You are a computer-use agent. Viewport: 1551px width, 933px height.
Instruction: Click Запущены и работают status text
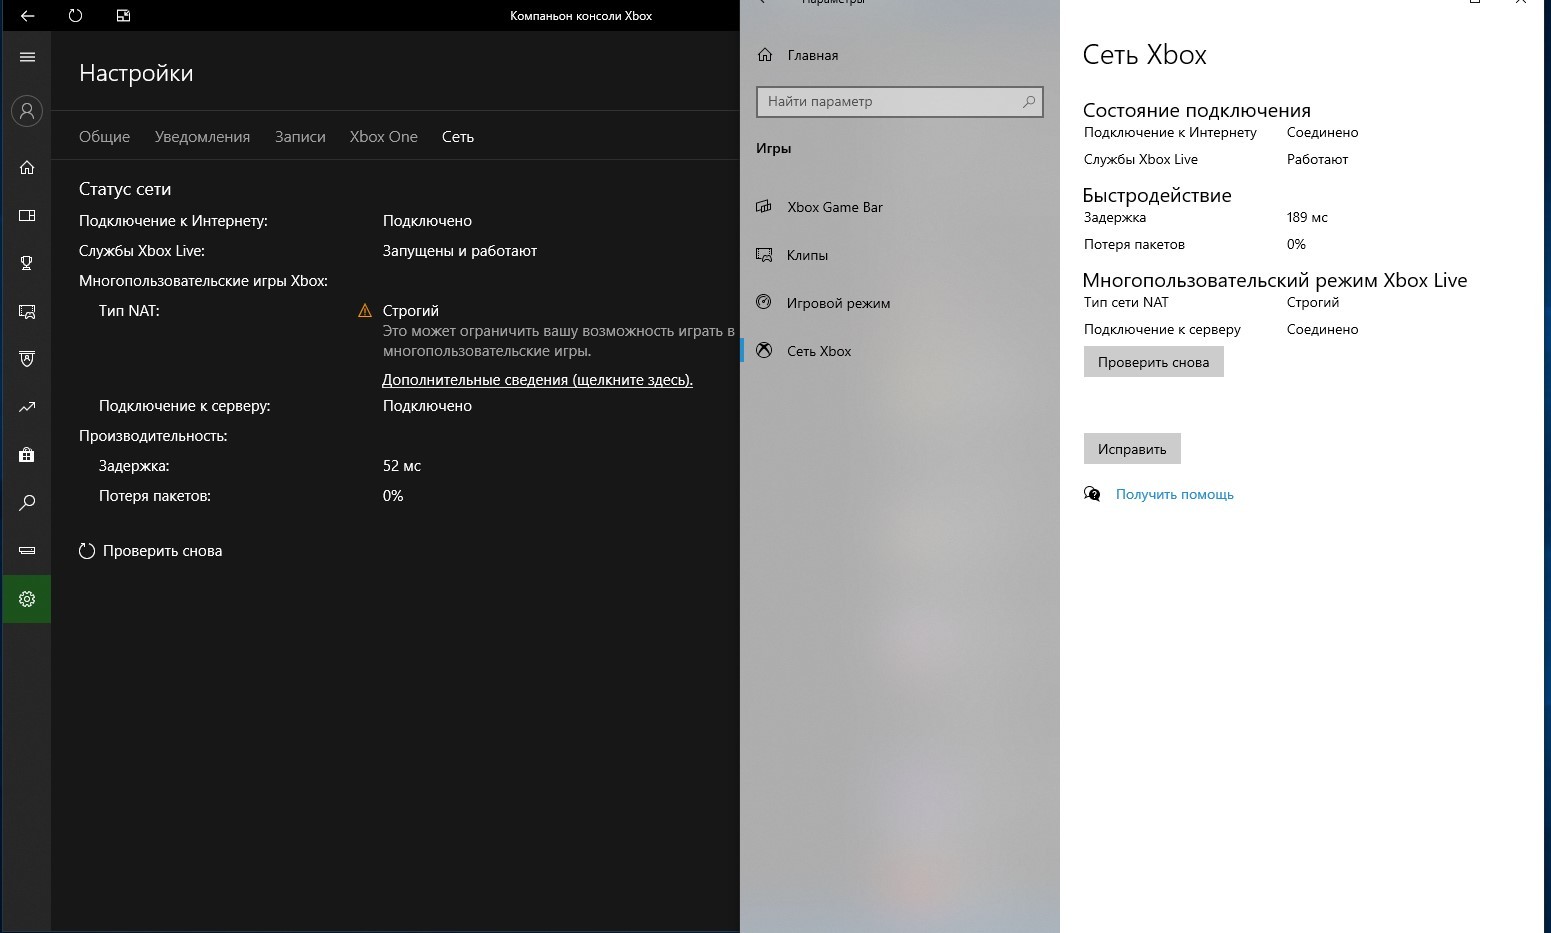[460, 251]
